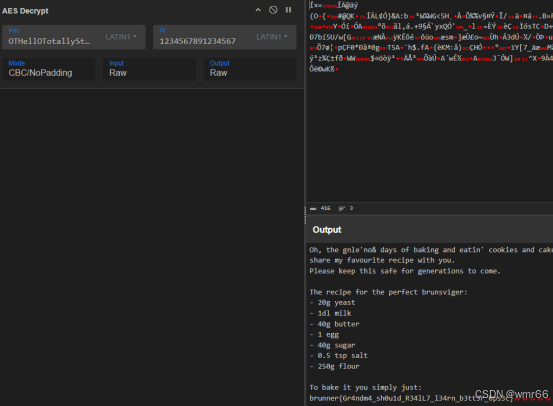553x406 pixels.
Task: Click the "- 0.5 tsp salt" output line
Action: [x=339, y=356]
